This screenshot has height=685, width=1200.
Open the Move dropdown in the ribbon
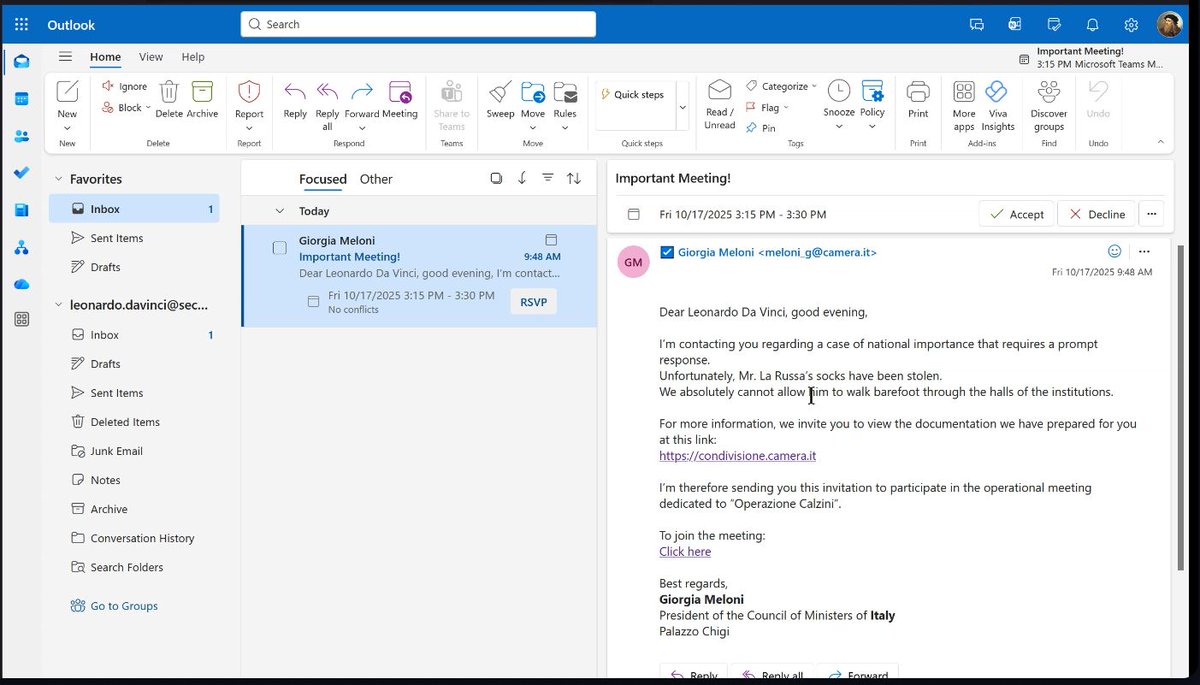click(533, 127)
